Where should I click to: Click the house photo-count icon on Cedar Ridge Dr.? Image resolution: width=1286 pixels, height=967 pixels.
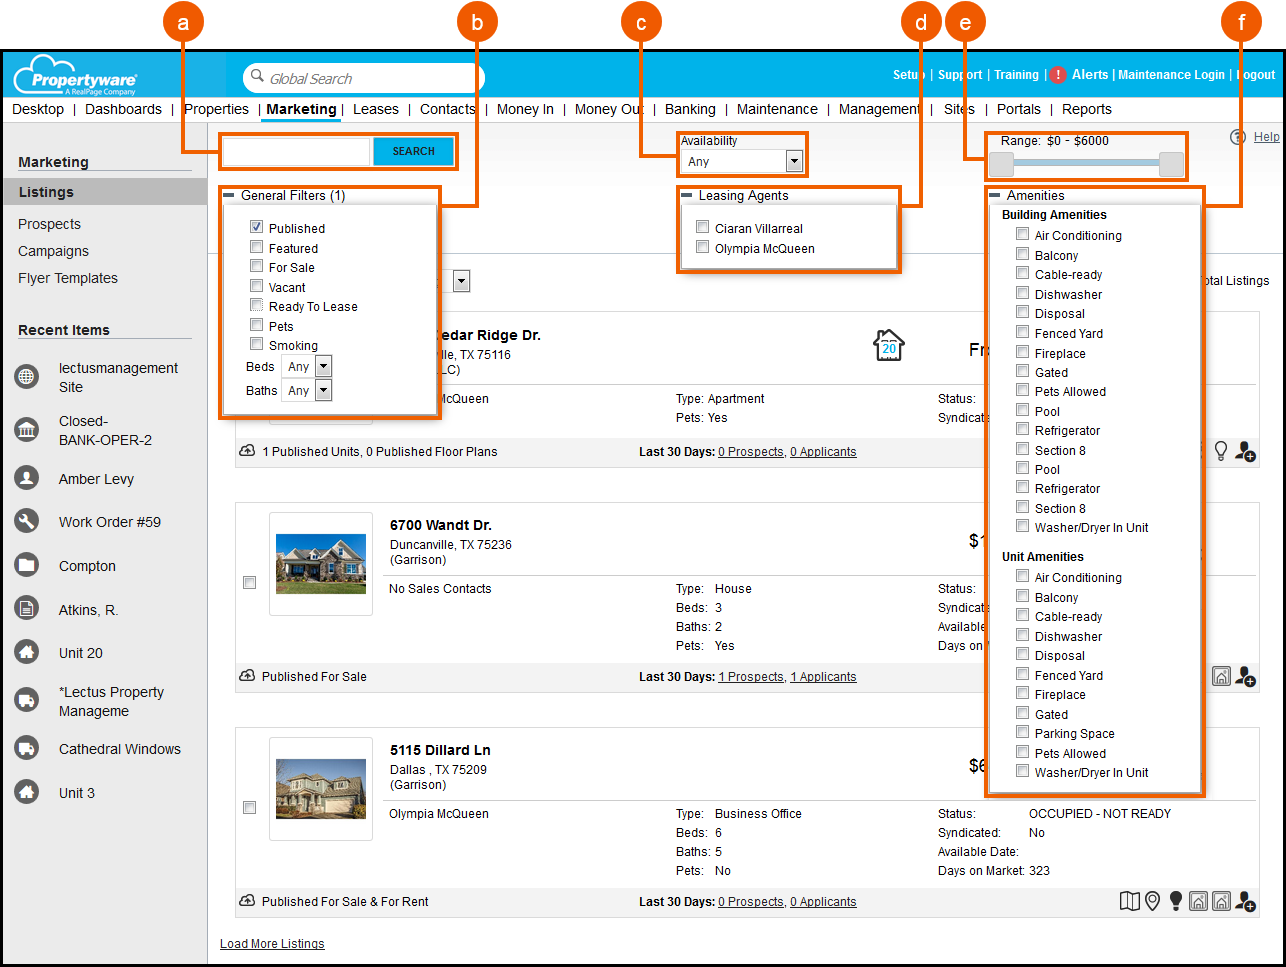888,343
